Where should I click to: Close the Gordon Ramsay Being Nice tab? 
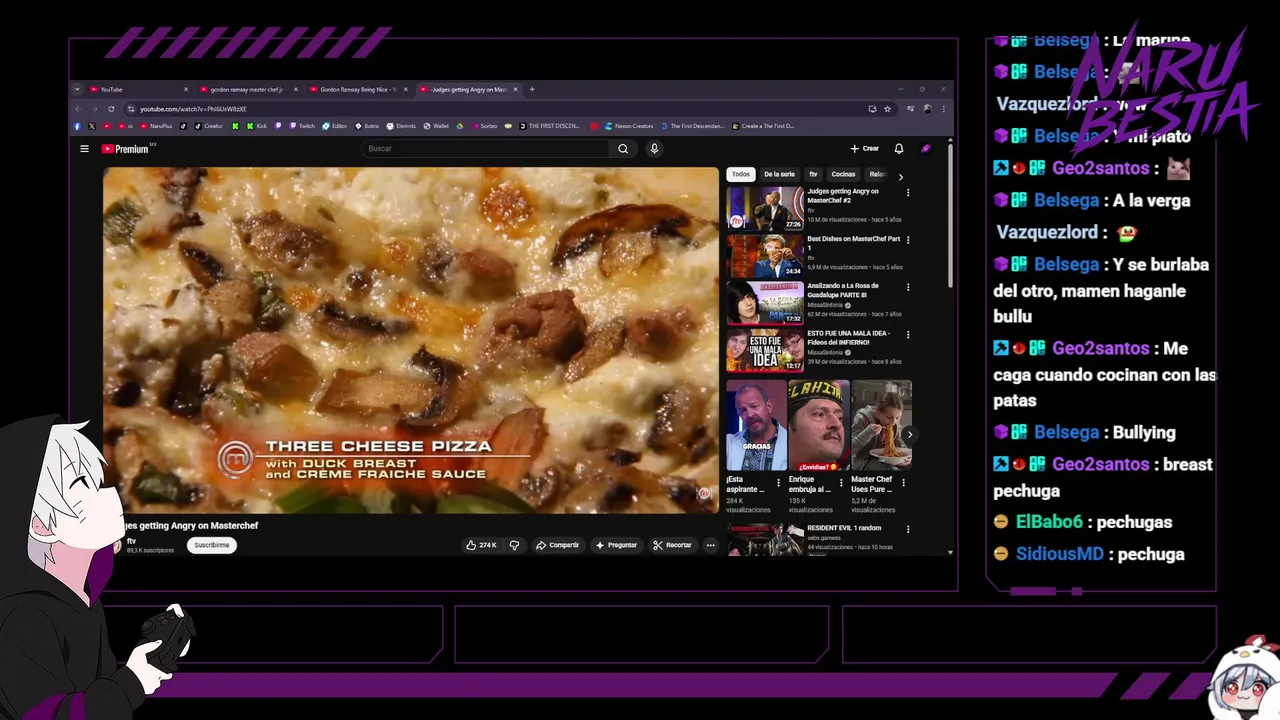tap(406, 89)
